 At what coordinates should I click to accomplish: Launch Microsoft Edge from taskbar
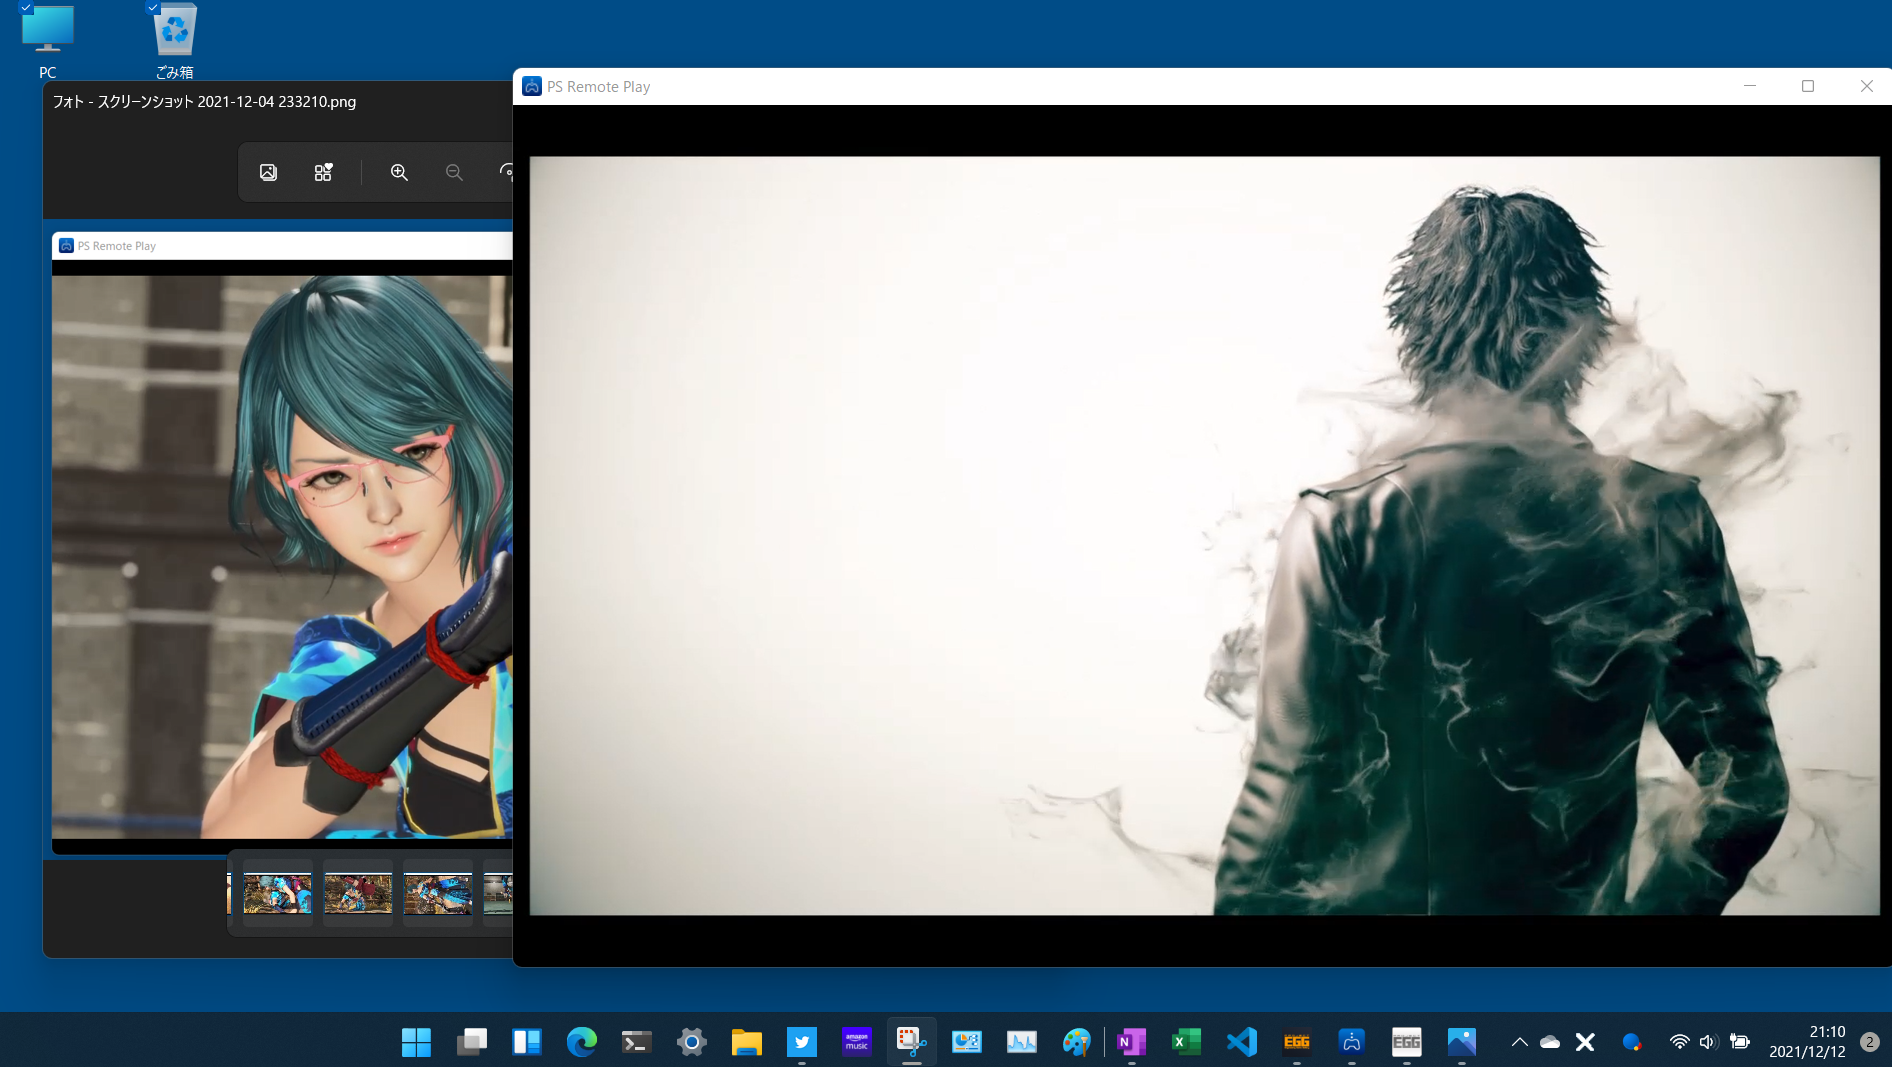click(581, 1042)
